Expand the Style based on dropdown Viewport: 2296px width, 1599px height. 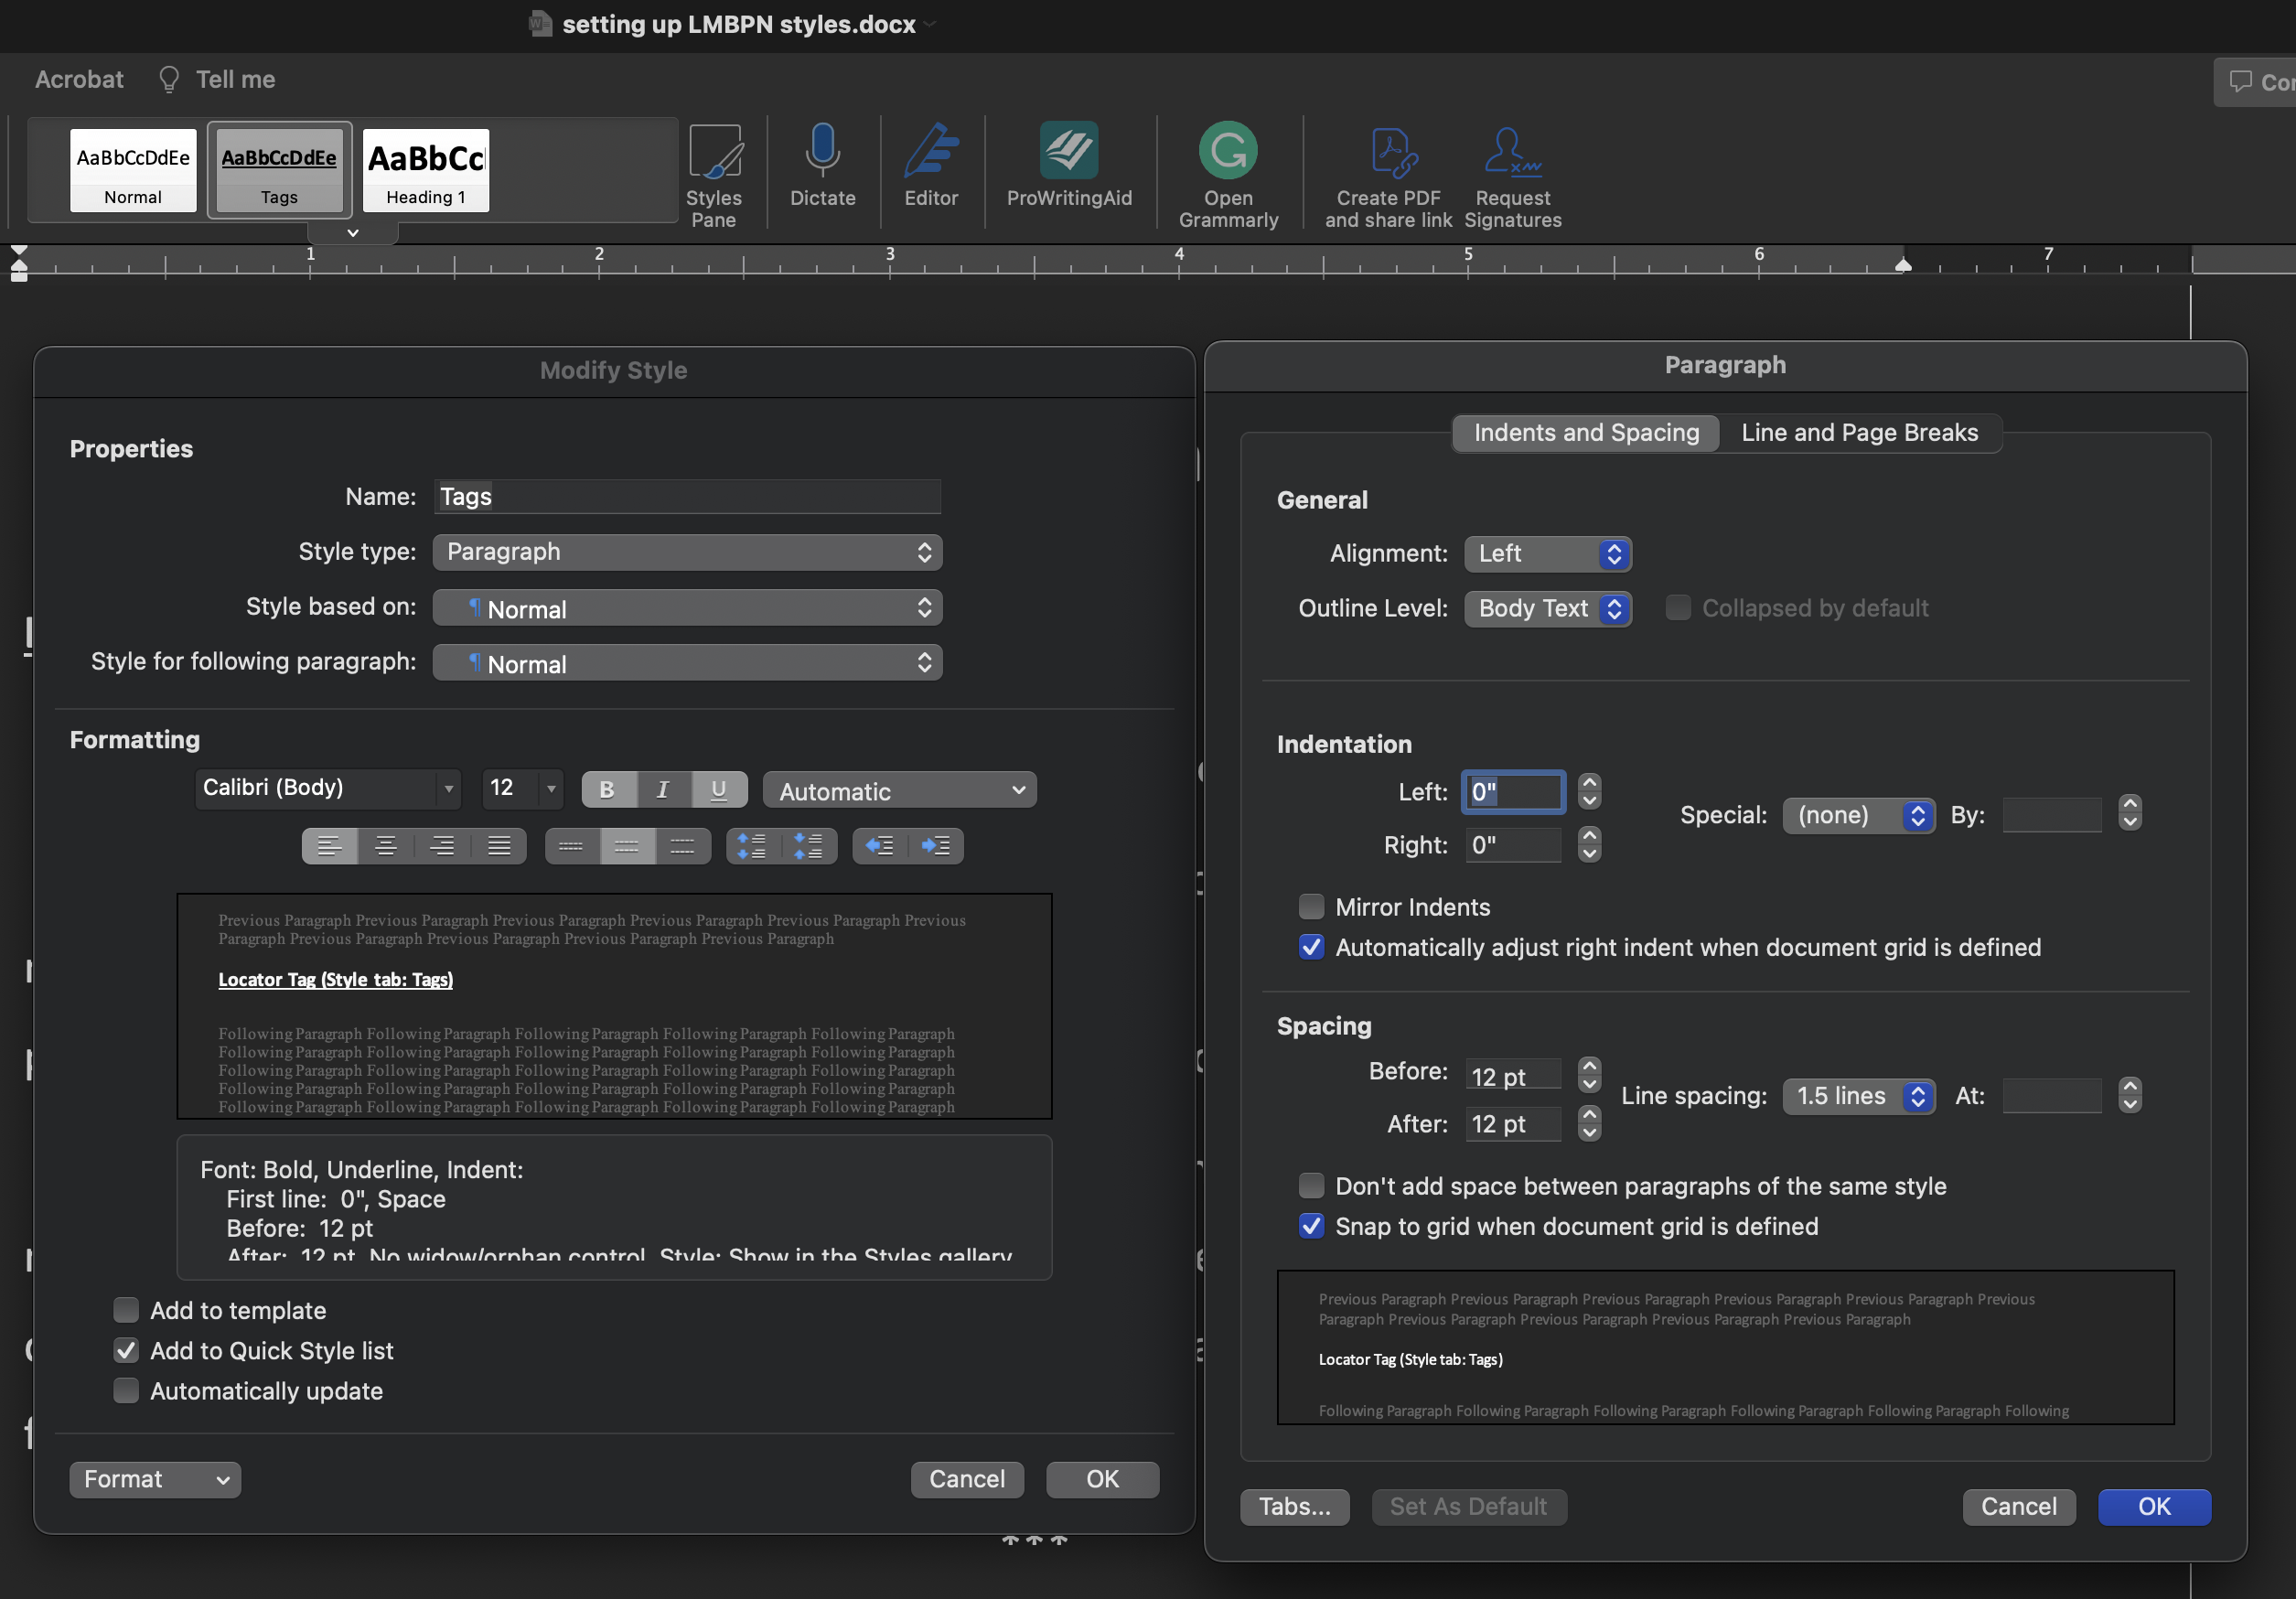coord(687,608)
